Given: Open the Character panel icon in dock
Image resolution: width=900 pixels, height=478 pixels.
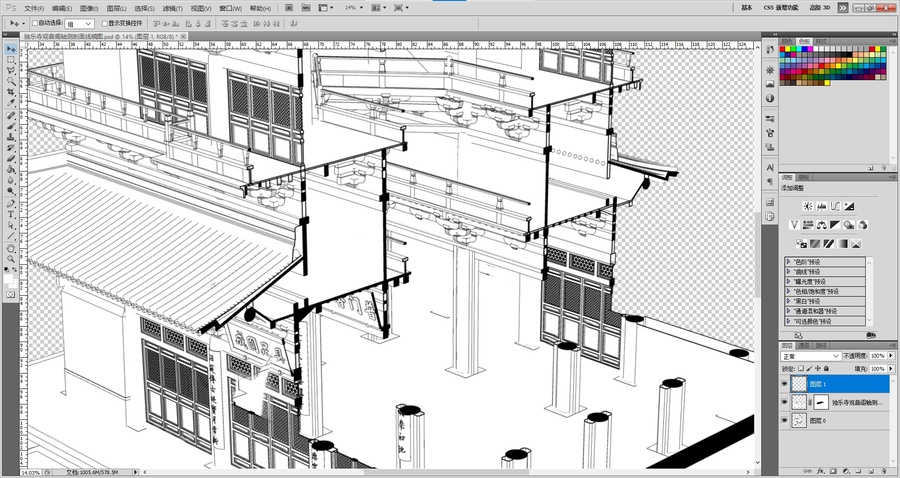Looking at the screenshot, I should [x=770, y=167].
